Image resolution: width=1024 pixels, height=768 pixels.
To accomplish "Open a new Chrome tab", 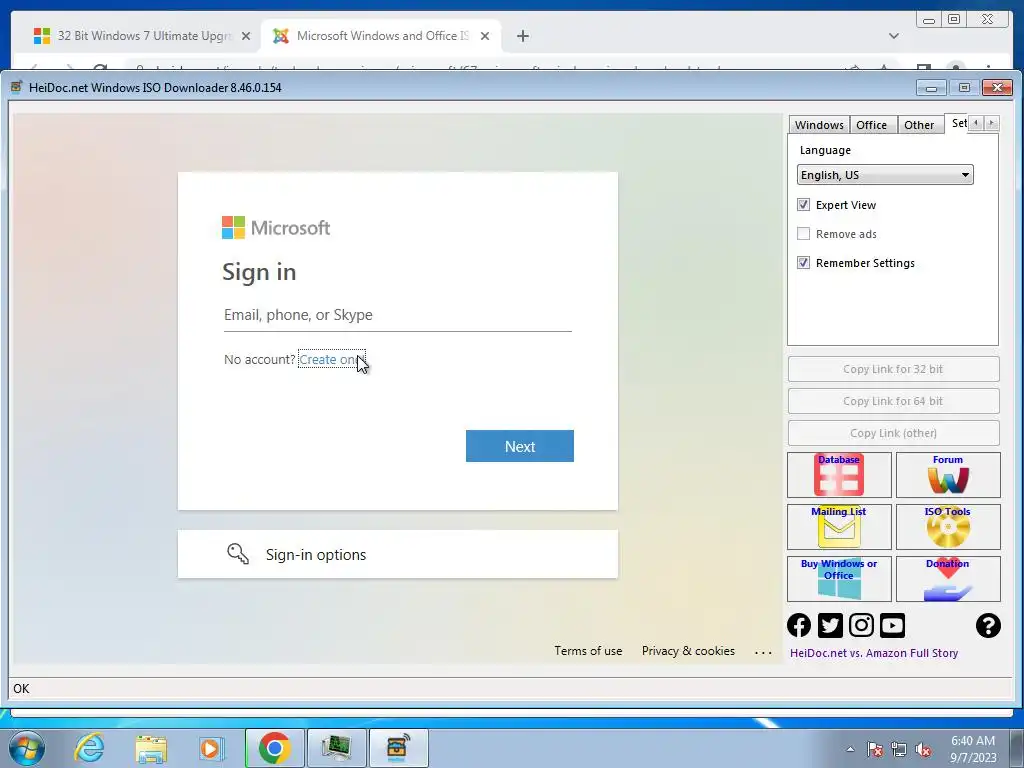I will point(522,36).
